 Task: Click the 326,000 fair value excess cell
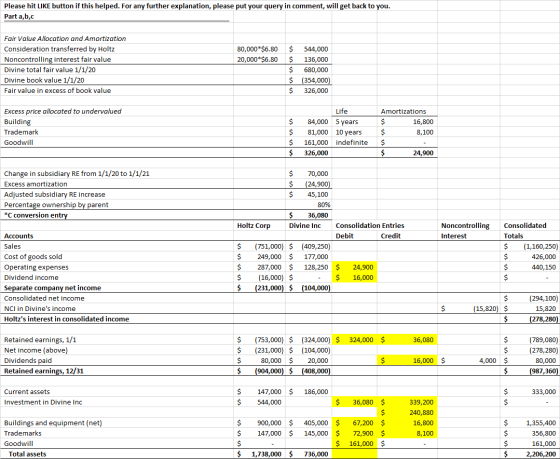point(309,90)
